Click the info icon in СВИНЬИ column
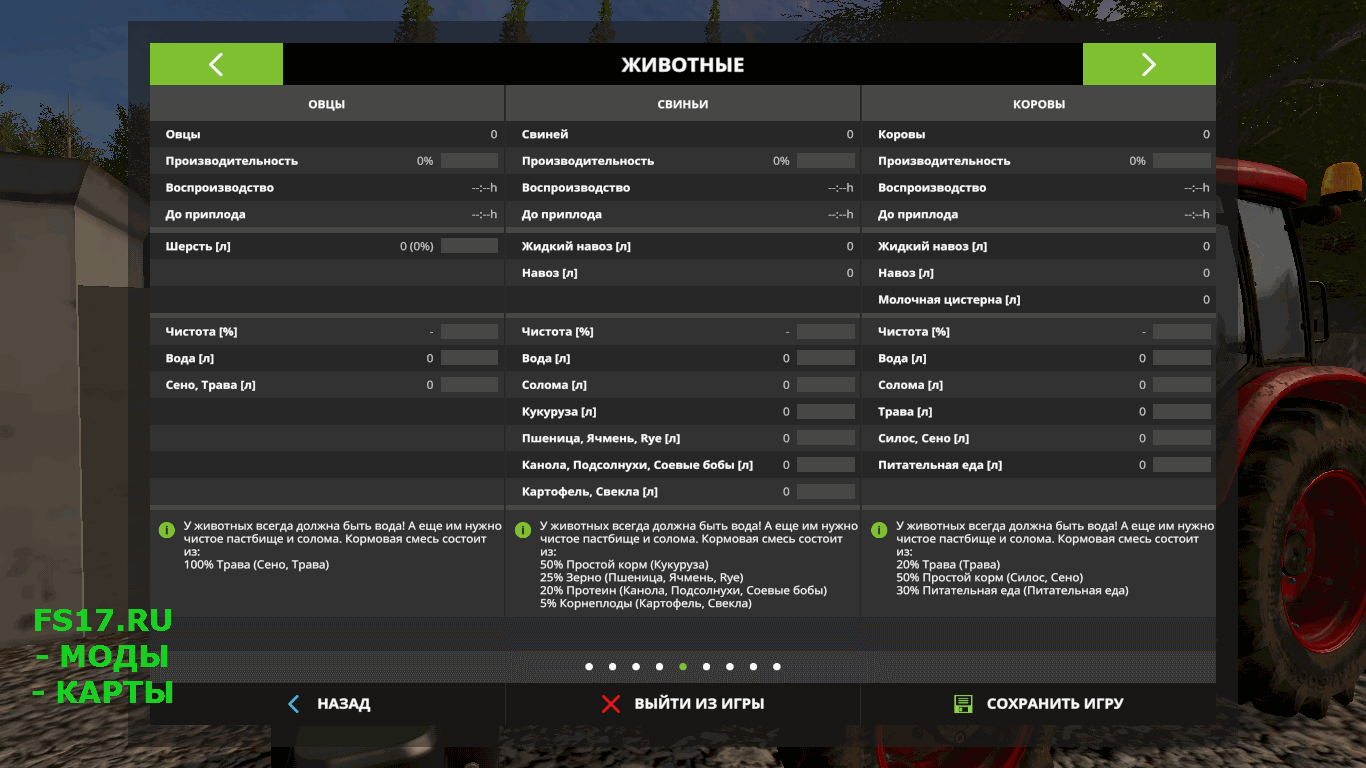This screenshot has width=1366, height=768. (522, 529)
